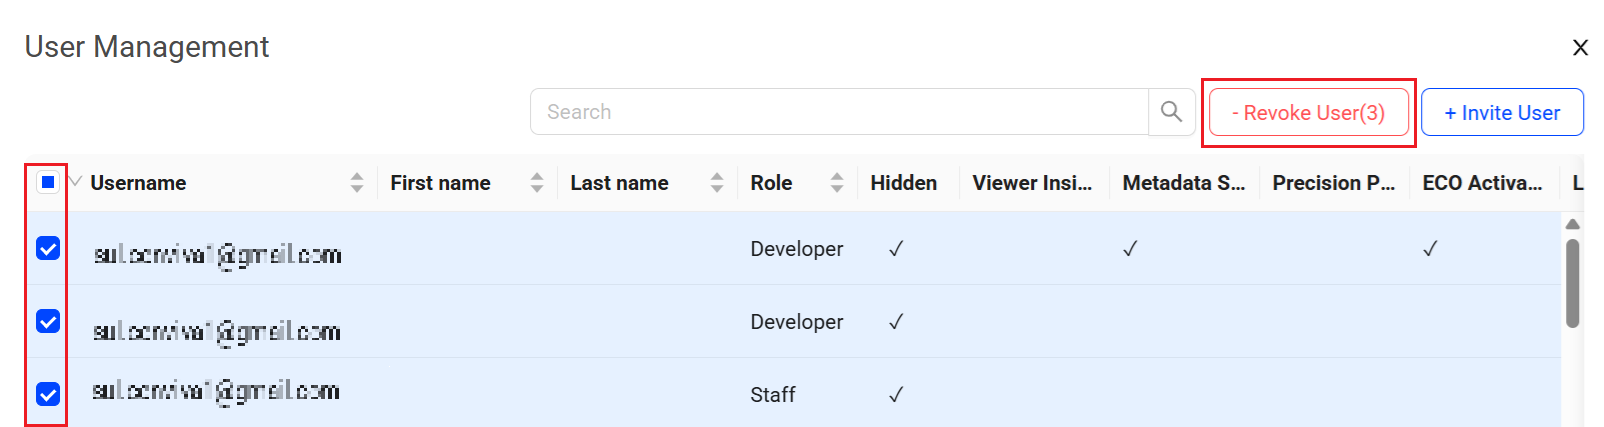Click the Invite User button

point(1501,113)
